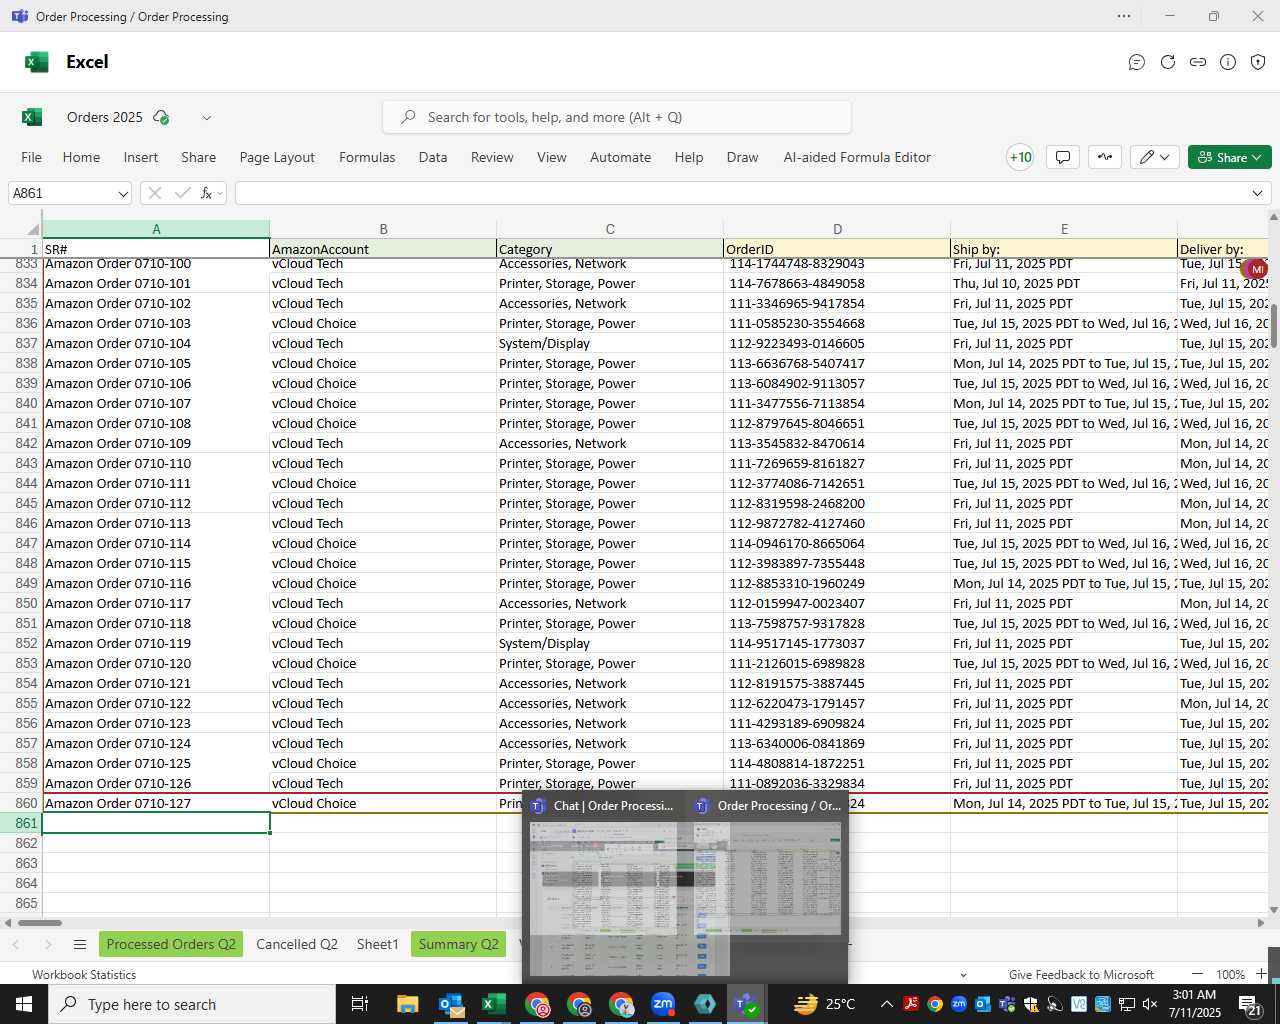Expand the Editing mode pencil dropdown

pyautogui.click(x=1155, y=157)
